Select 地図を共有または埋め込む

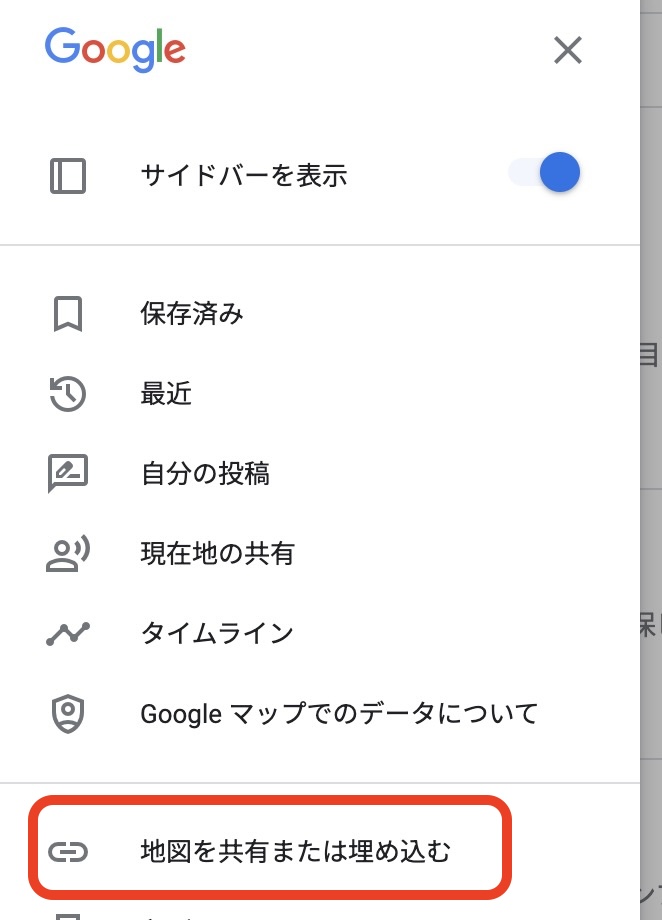click(x=296, y=852)
